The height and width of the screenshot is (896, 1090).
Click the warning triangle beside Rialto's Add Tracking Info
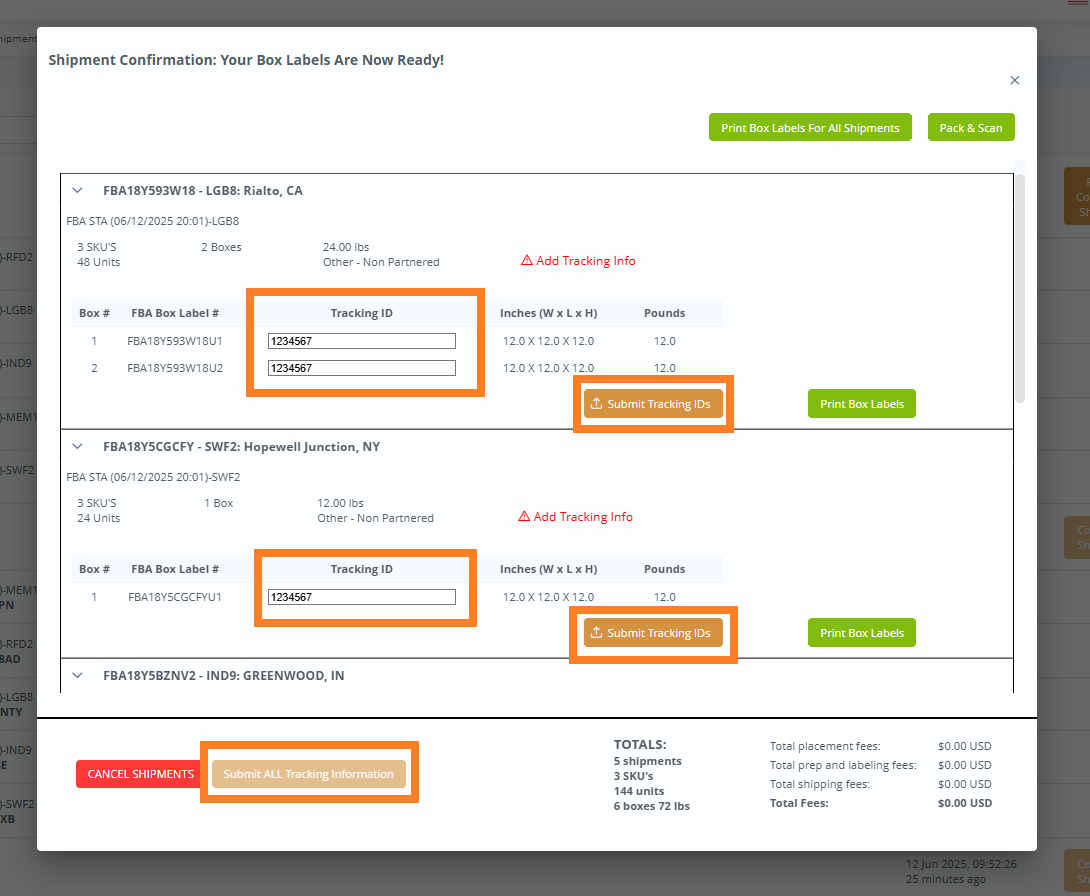point(527,260)
